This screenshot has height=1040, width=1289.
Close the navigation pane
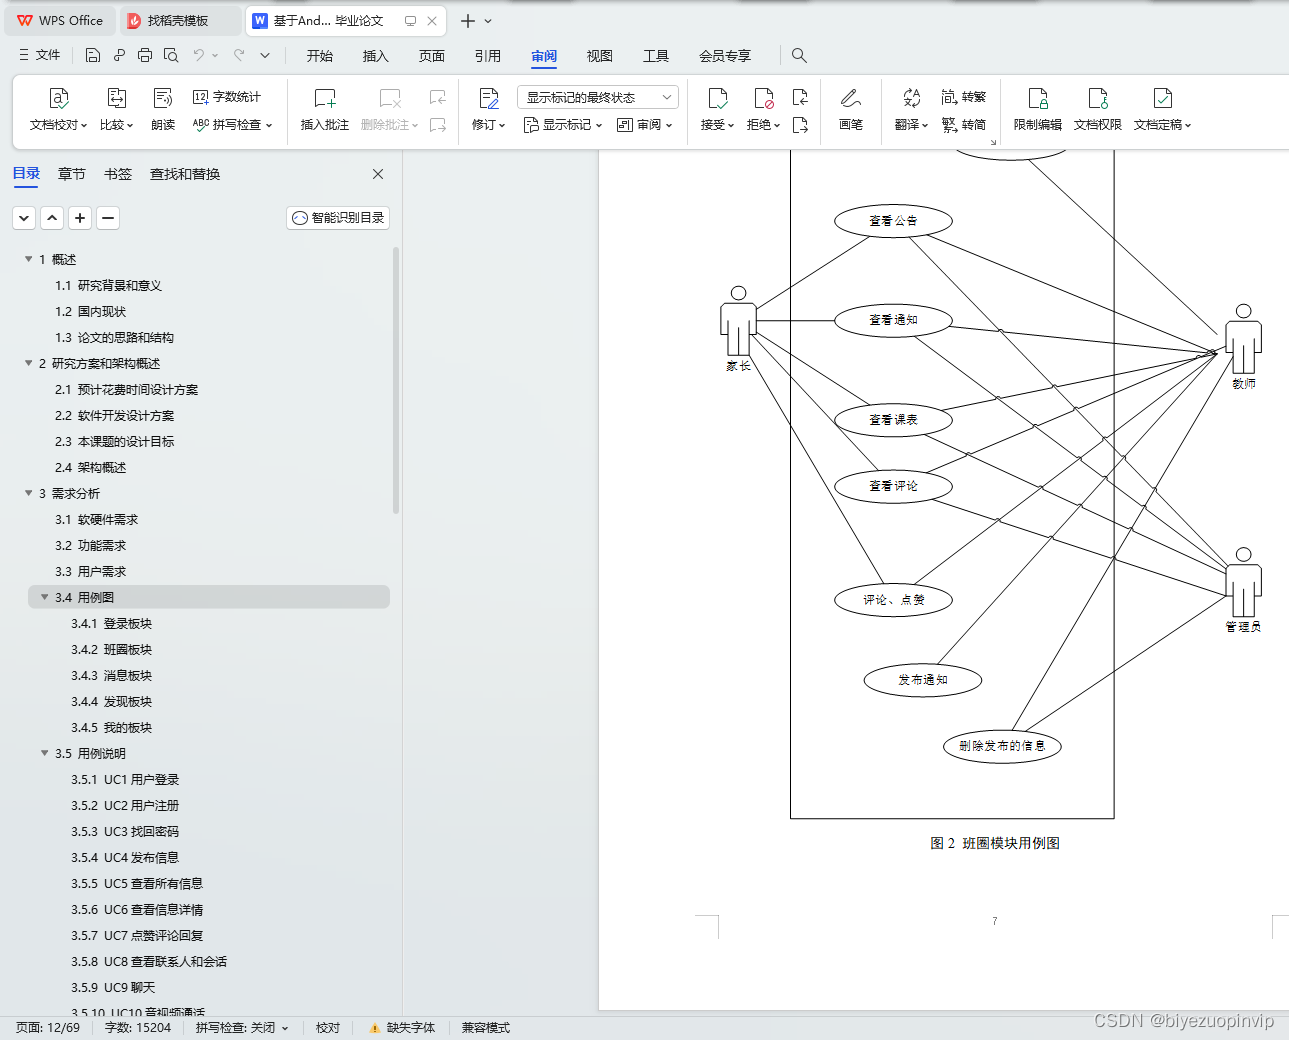coord(378,174)
